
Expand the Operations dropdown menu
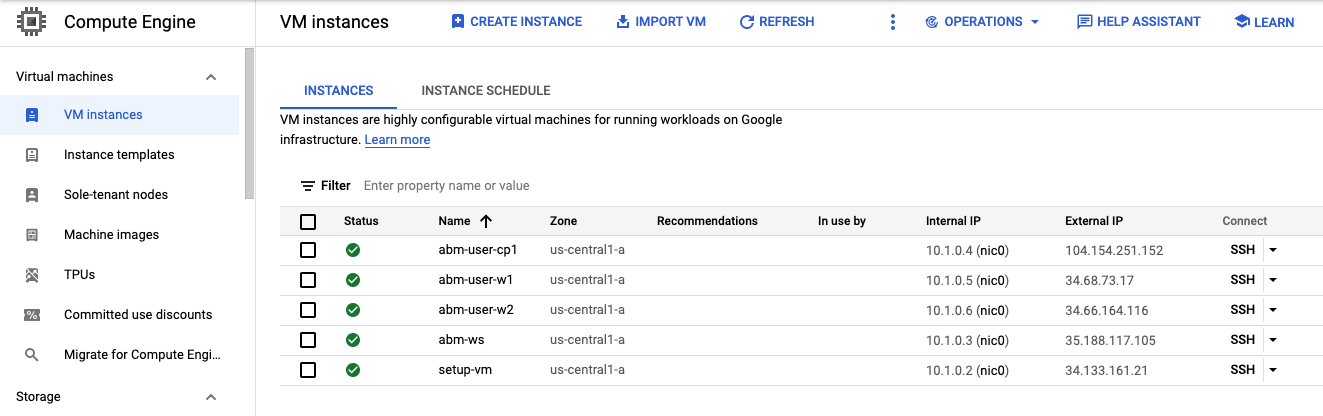tap(982, 22)
